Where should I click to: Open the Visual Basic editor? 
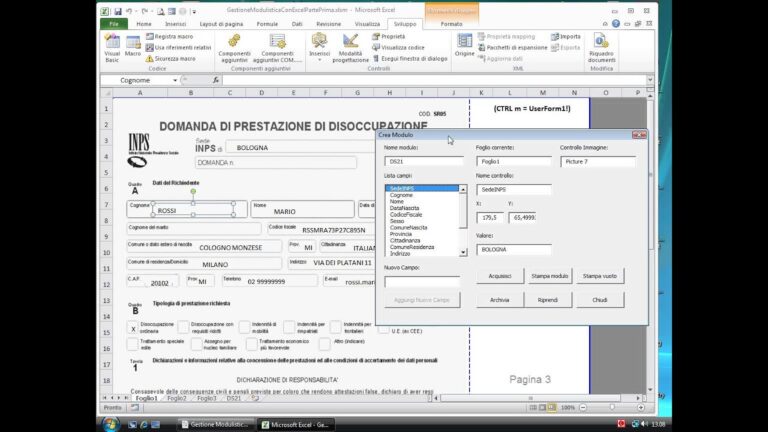(x=112, y=48)
